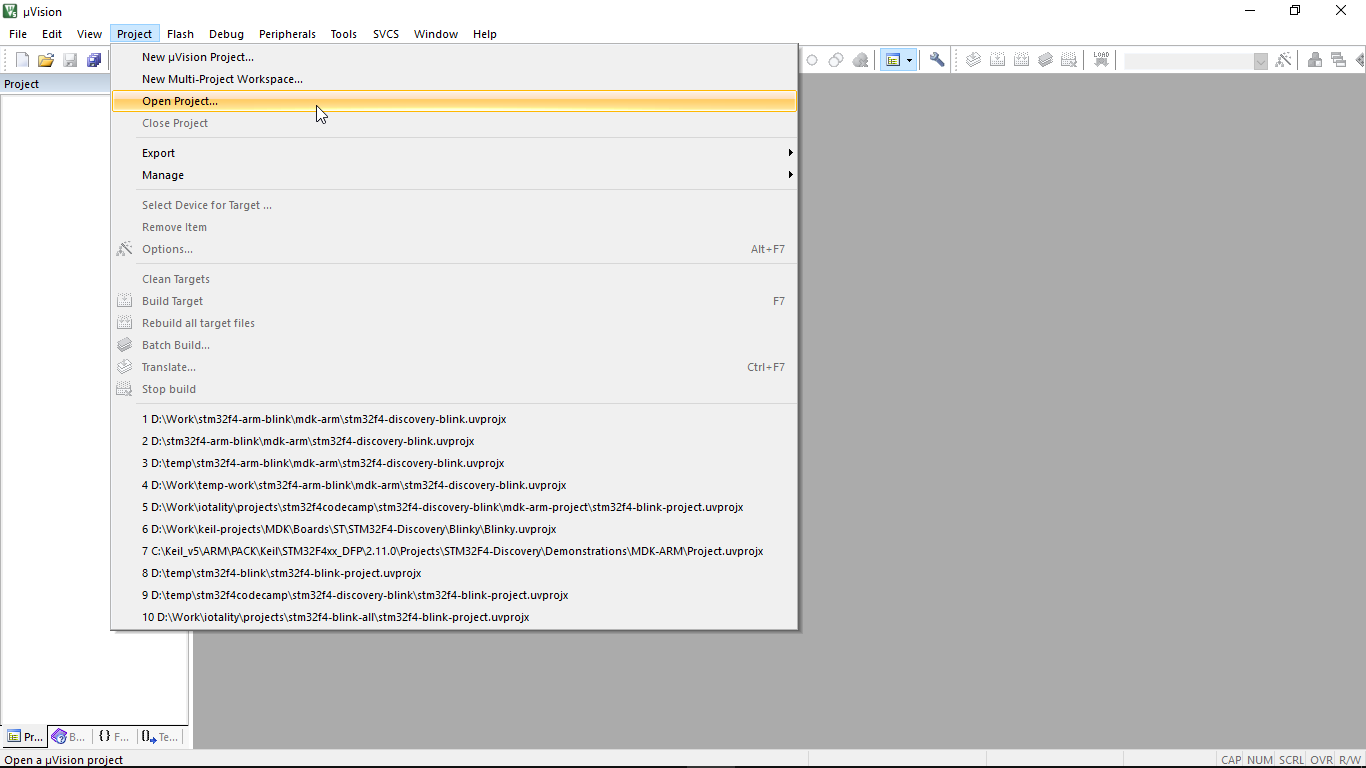Viewport: 1366px width, 768px height.
Task: Open recent project 4 in temp-work folder
Action: click(x=454, y=485)
